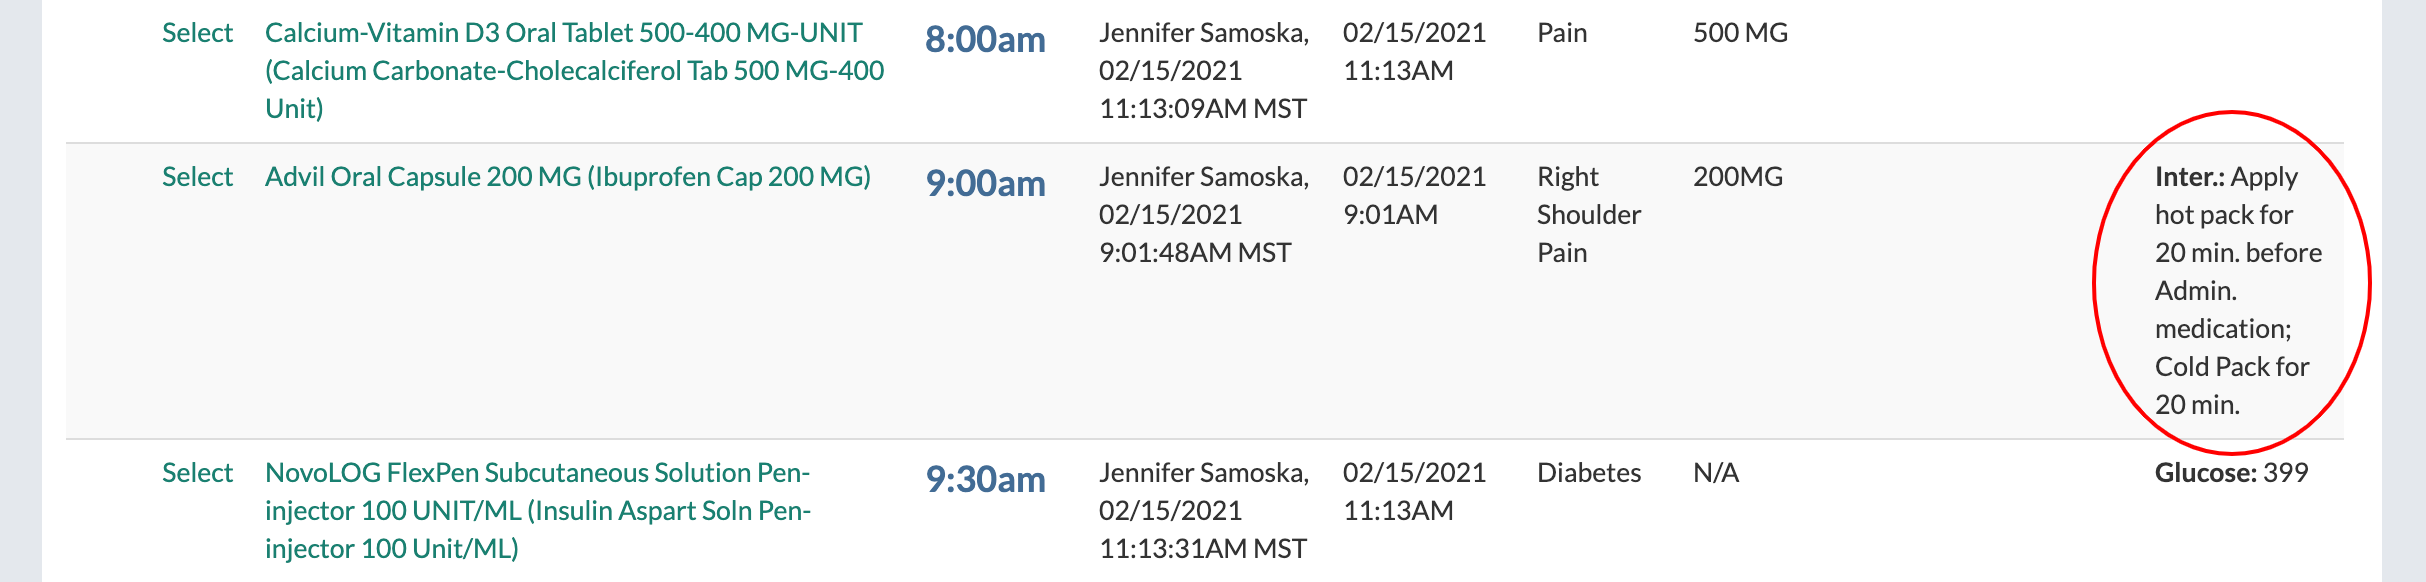
Task: Click administrator entry stamped 11:13:09AM MST
Action: (1203, 71)
